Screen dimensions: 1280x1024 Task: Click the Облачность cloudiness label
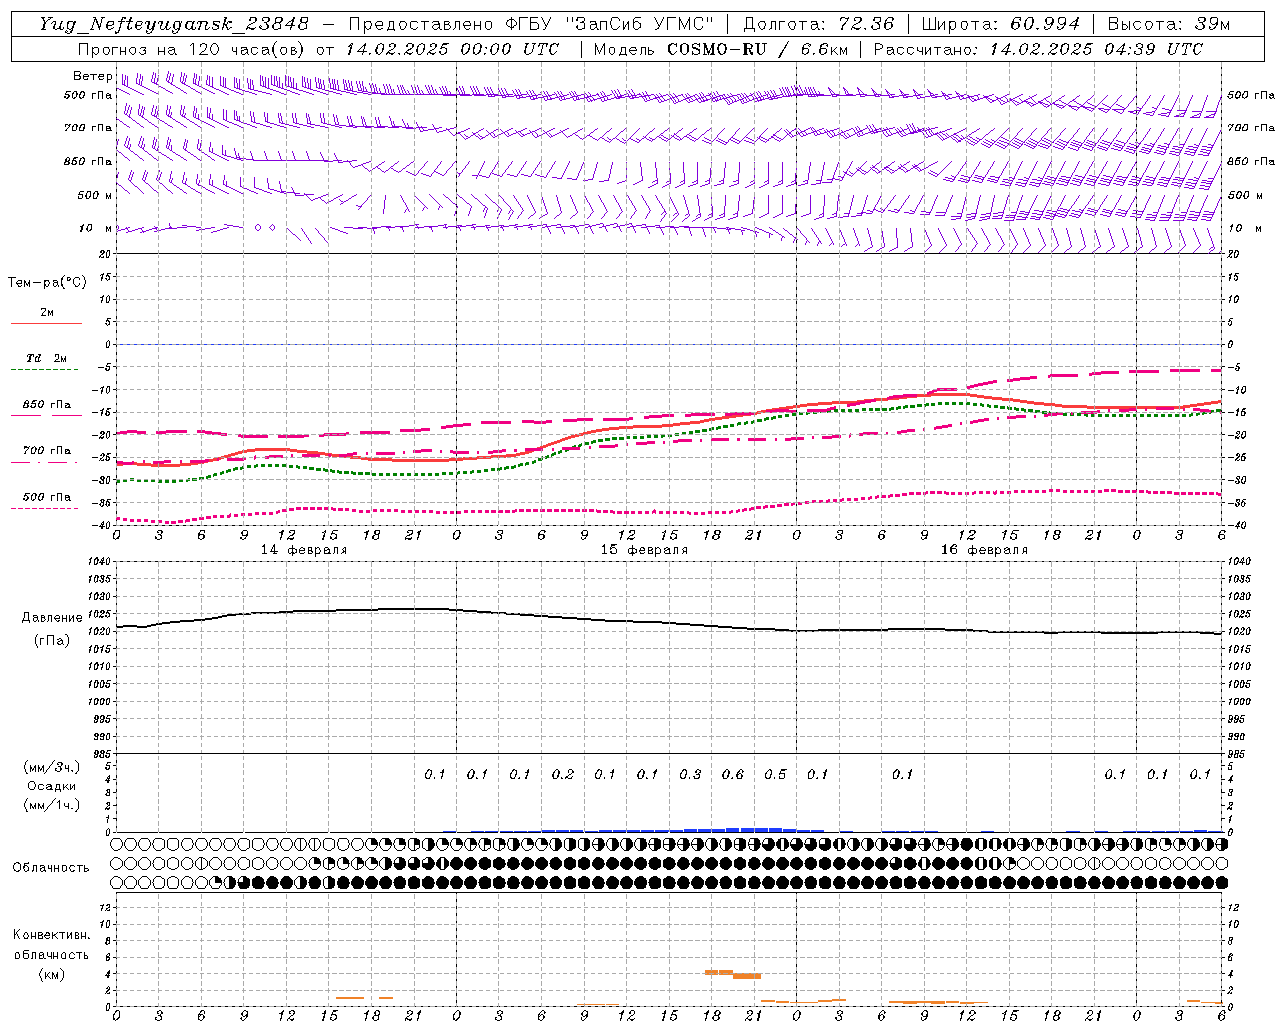point(51,868)
